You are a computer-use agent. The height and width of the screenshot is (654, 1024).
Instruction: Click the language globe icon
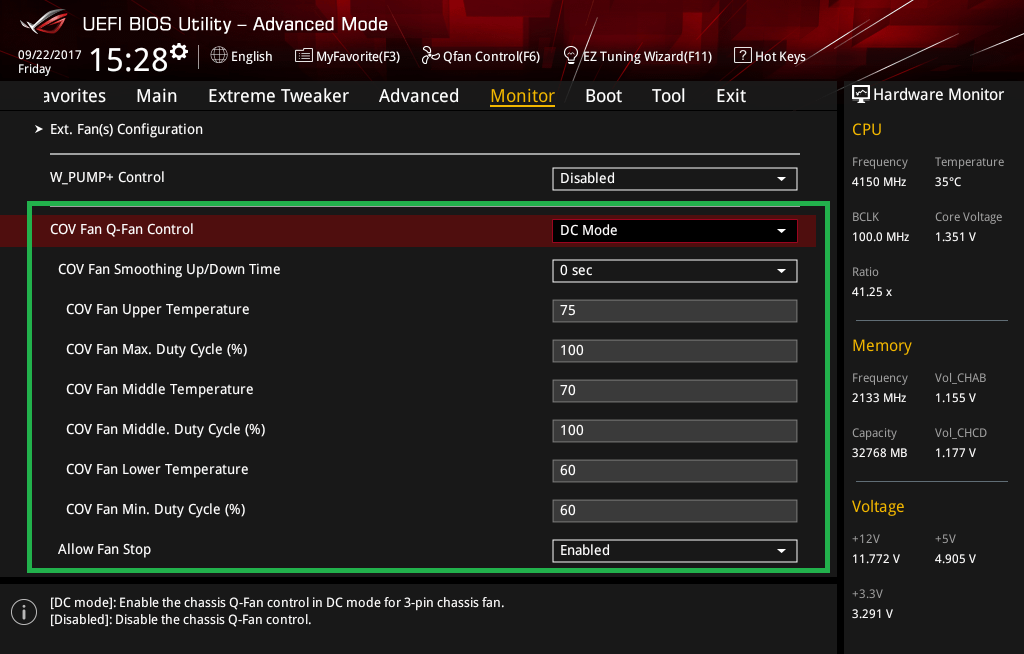219,56
